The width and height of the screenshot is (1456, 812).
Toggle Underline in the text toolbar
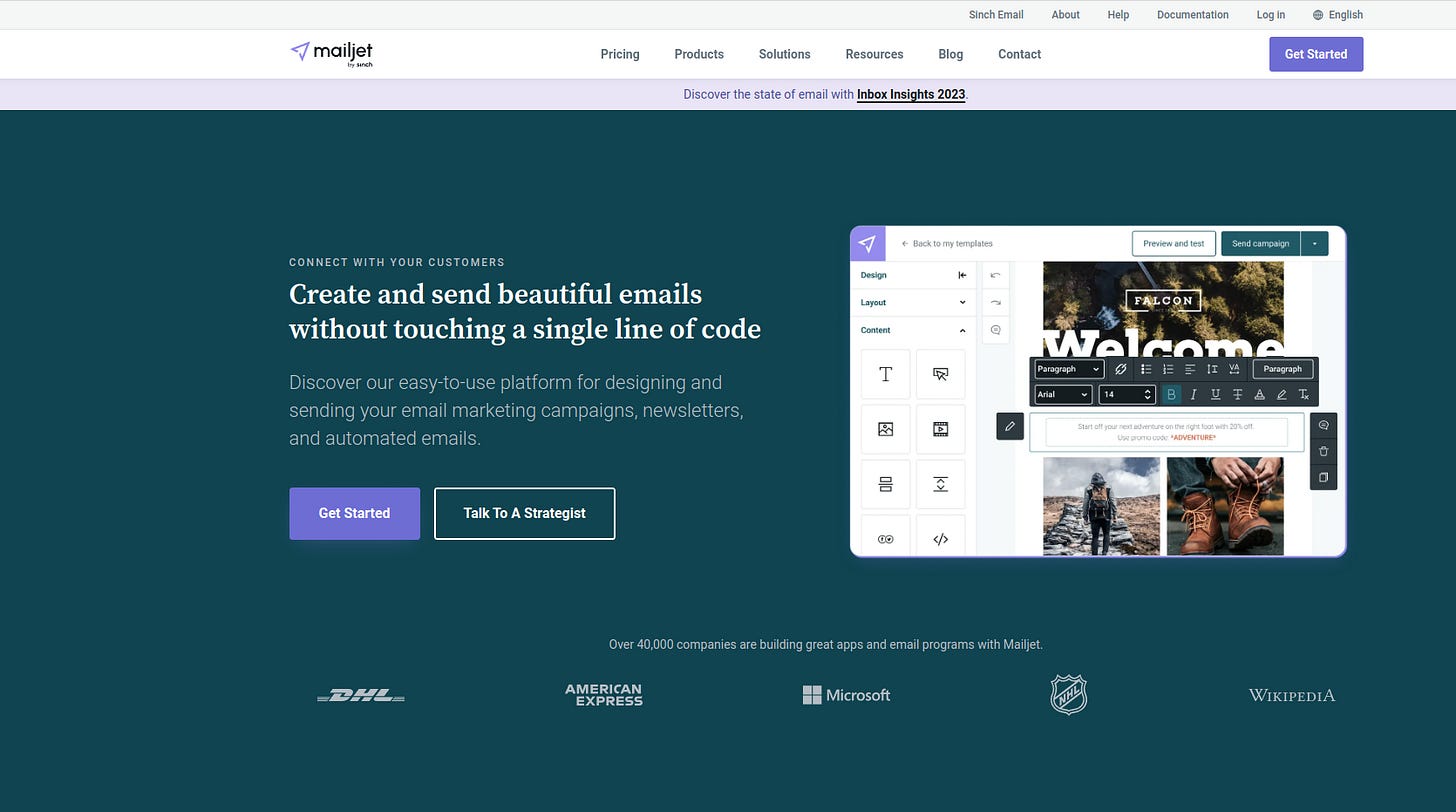coord(1215,395)
